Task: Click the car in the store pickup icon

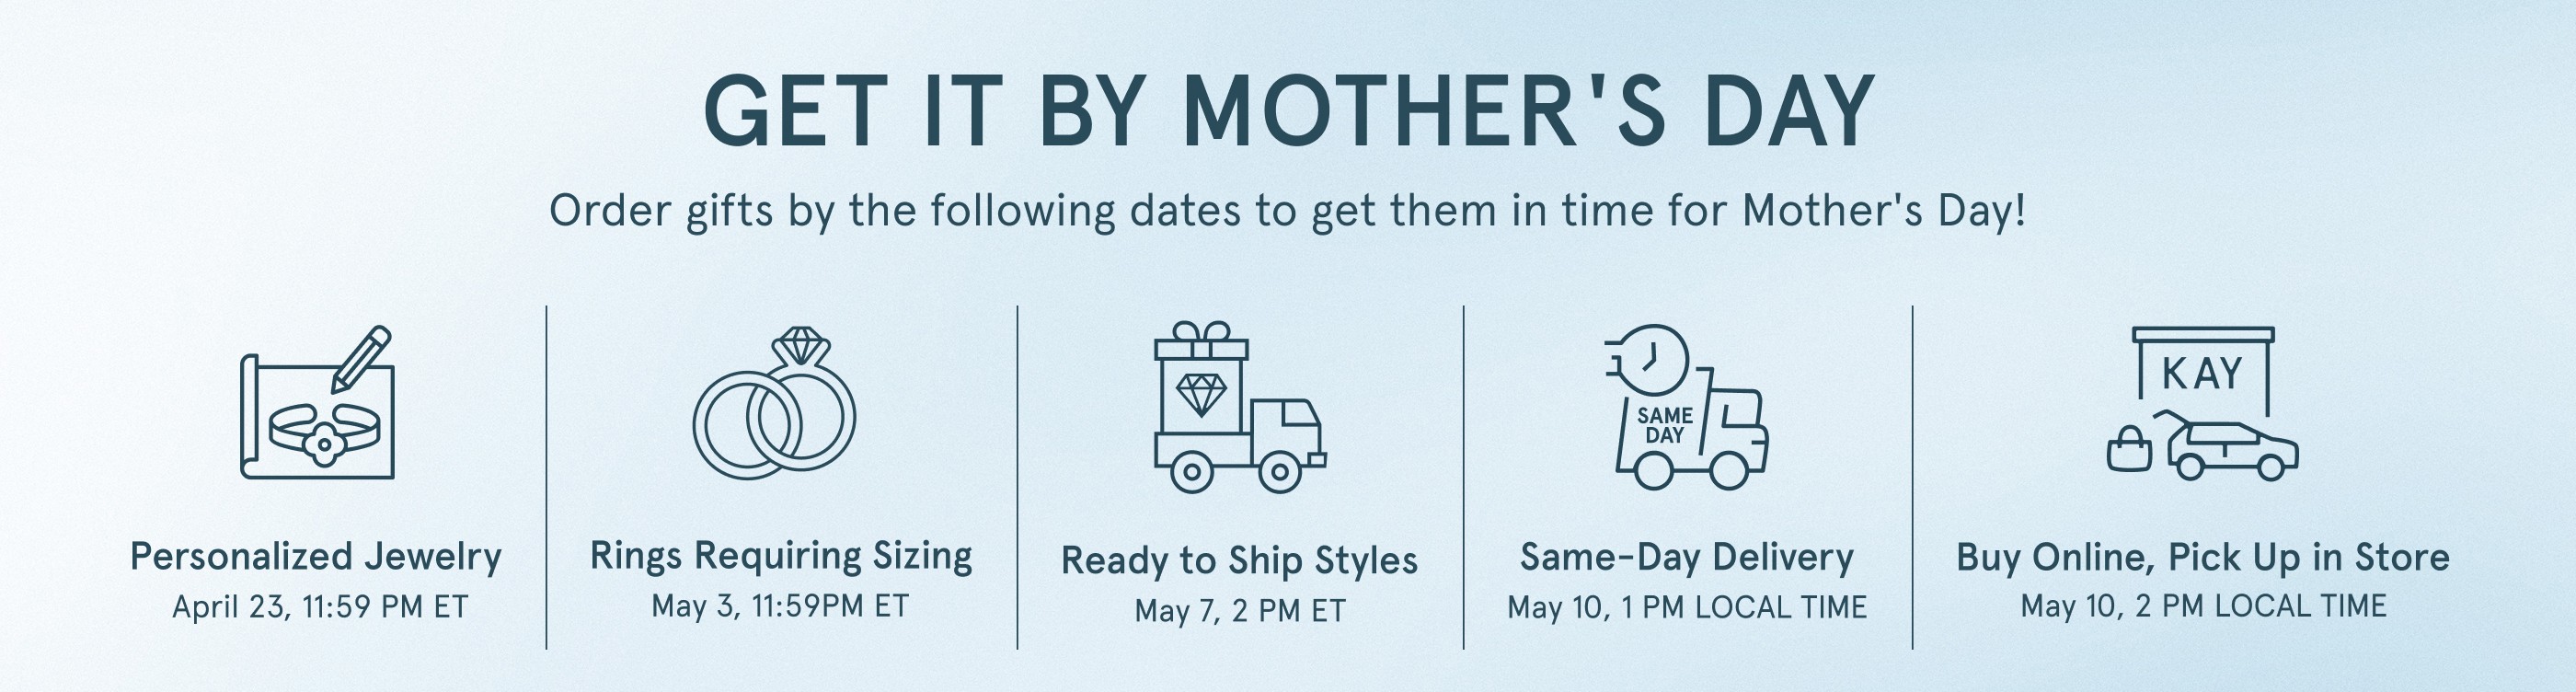Action: [x=2232, y=452]
